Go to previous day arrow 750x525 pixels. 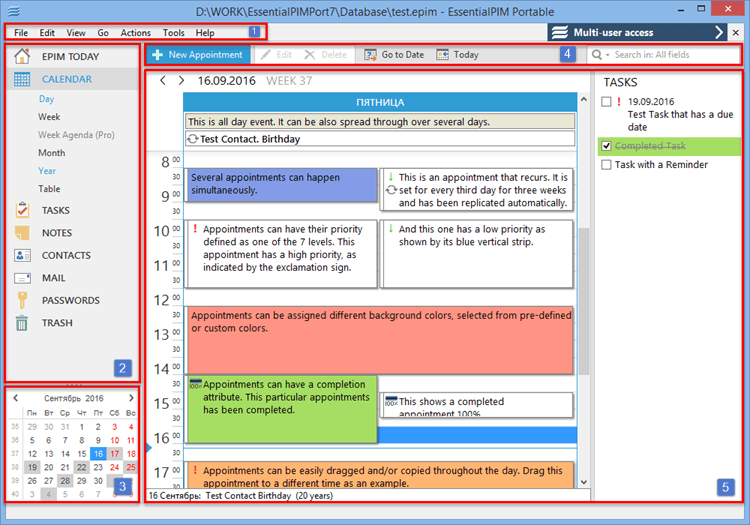(x=163, y=80)
